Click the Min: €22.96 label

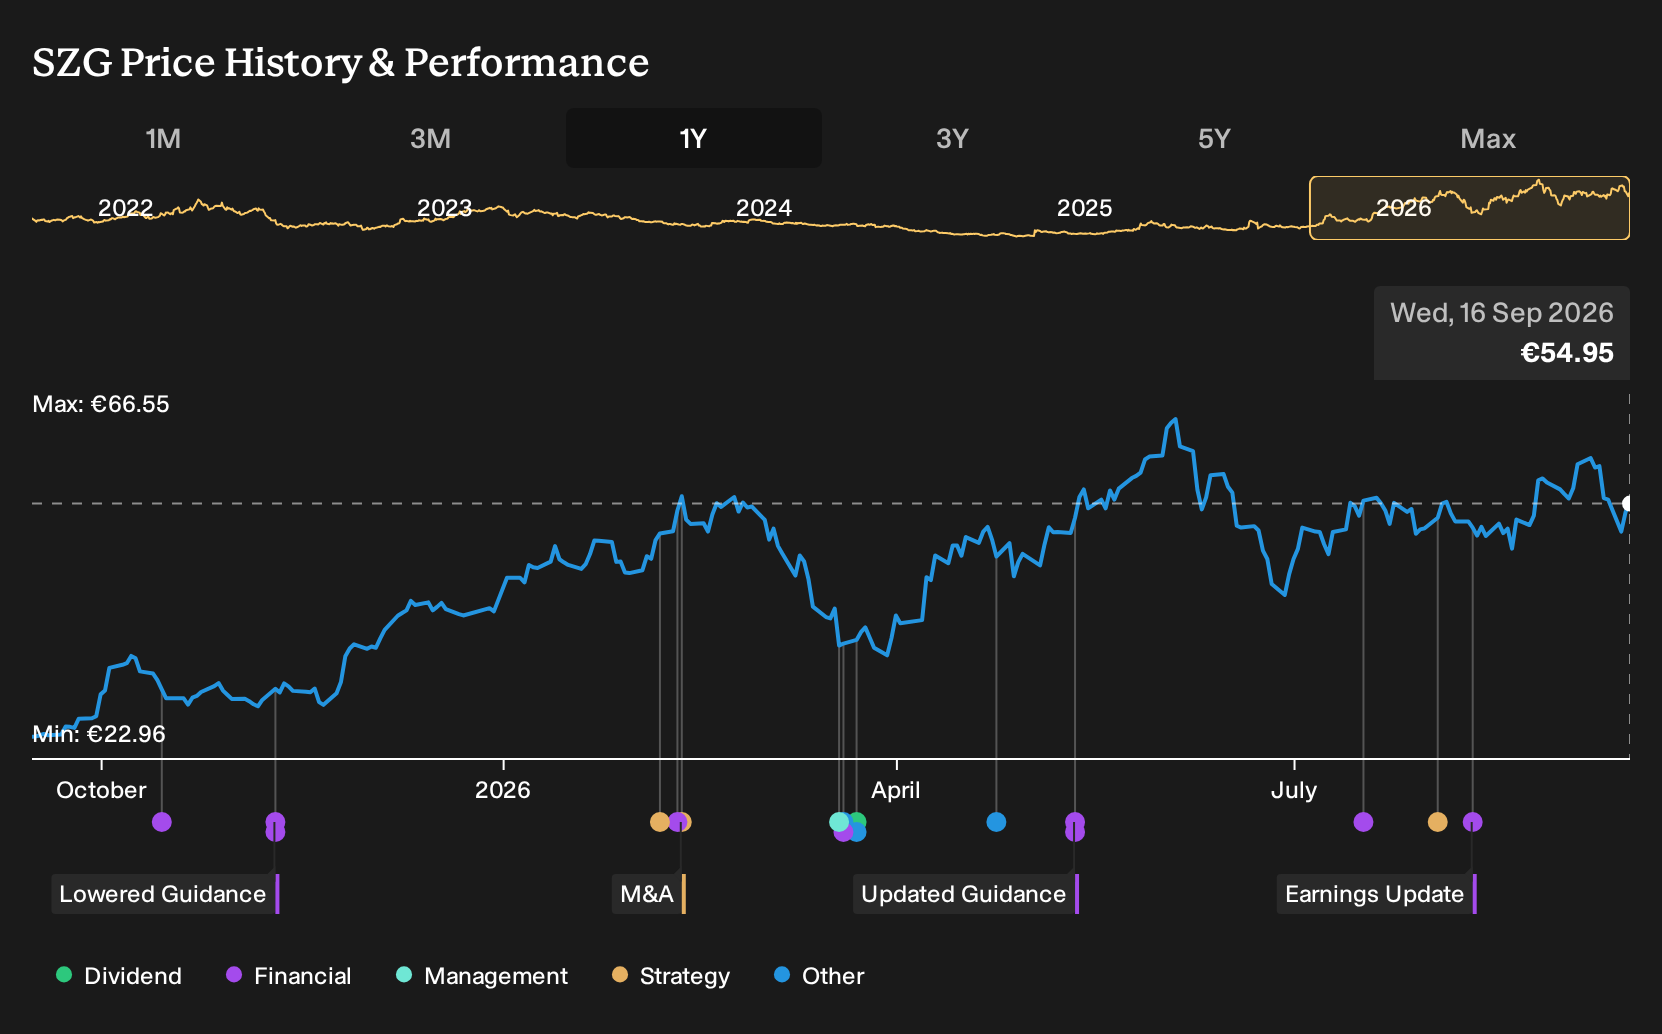99,734
